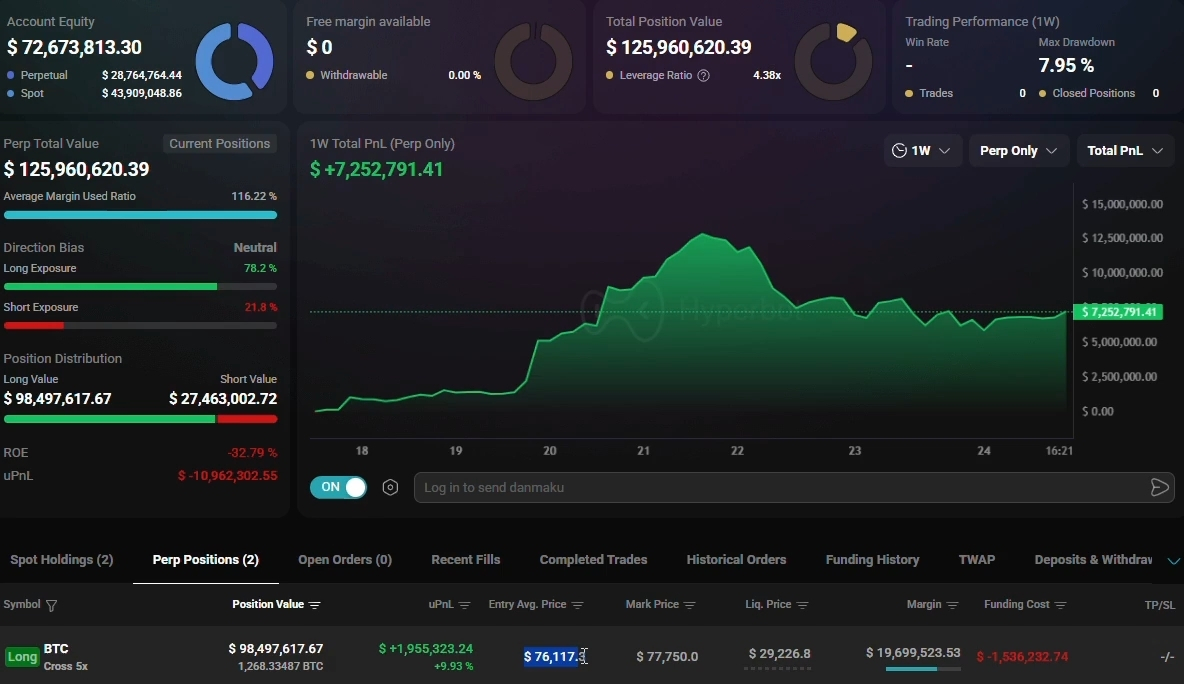Click the Free margin donut chart
Screen dimensions: 1184x684
(533, 61)
